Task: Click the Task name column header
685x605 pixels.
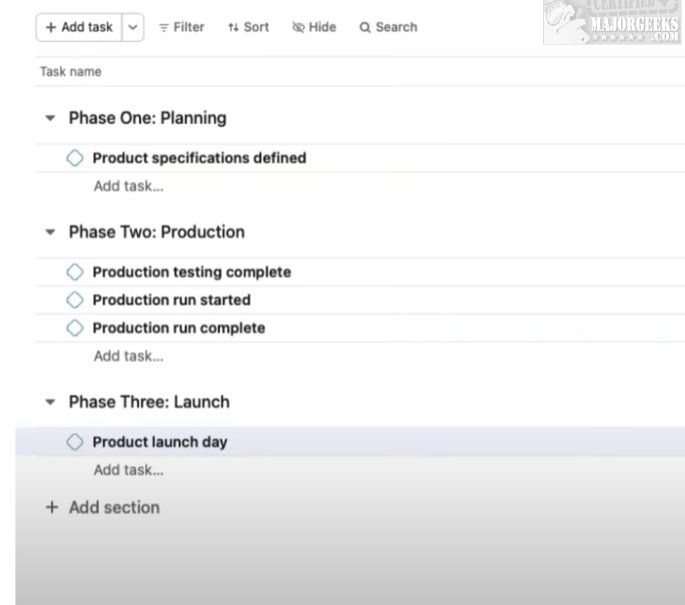Action: 70,72
